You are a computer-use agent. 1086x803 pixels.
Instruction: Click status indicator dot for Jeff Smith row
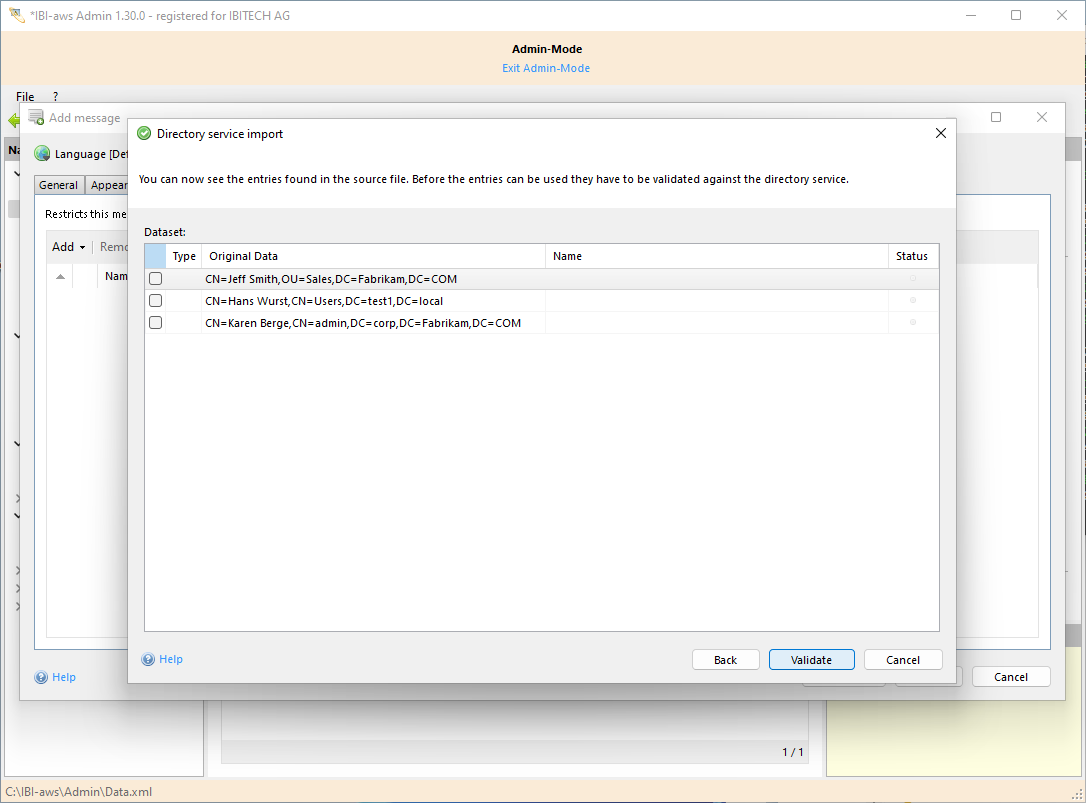[x=912, y=279]
